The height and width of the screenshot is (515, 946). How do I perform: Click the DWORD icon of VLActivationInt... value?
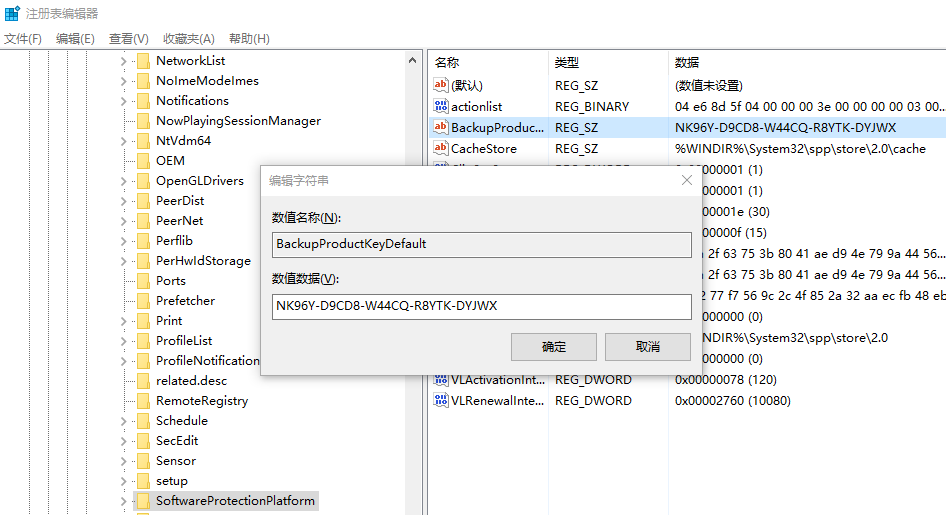tap(441, 380)
